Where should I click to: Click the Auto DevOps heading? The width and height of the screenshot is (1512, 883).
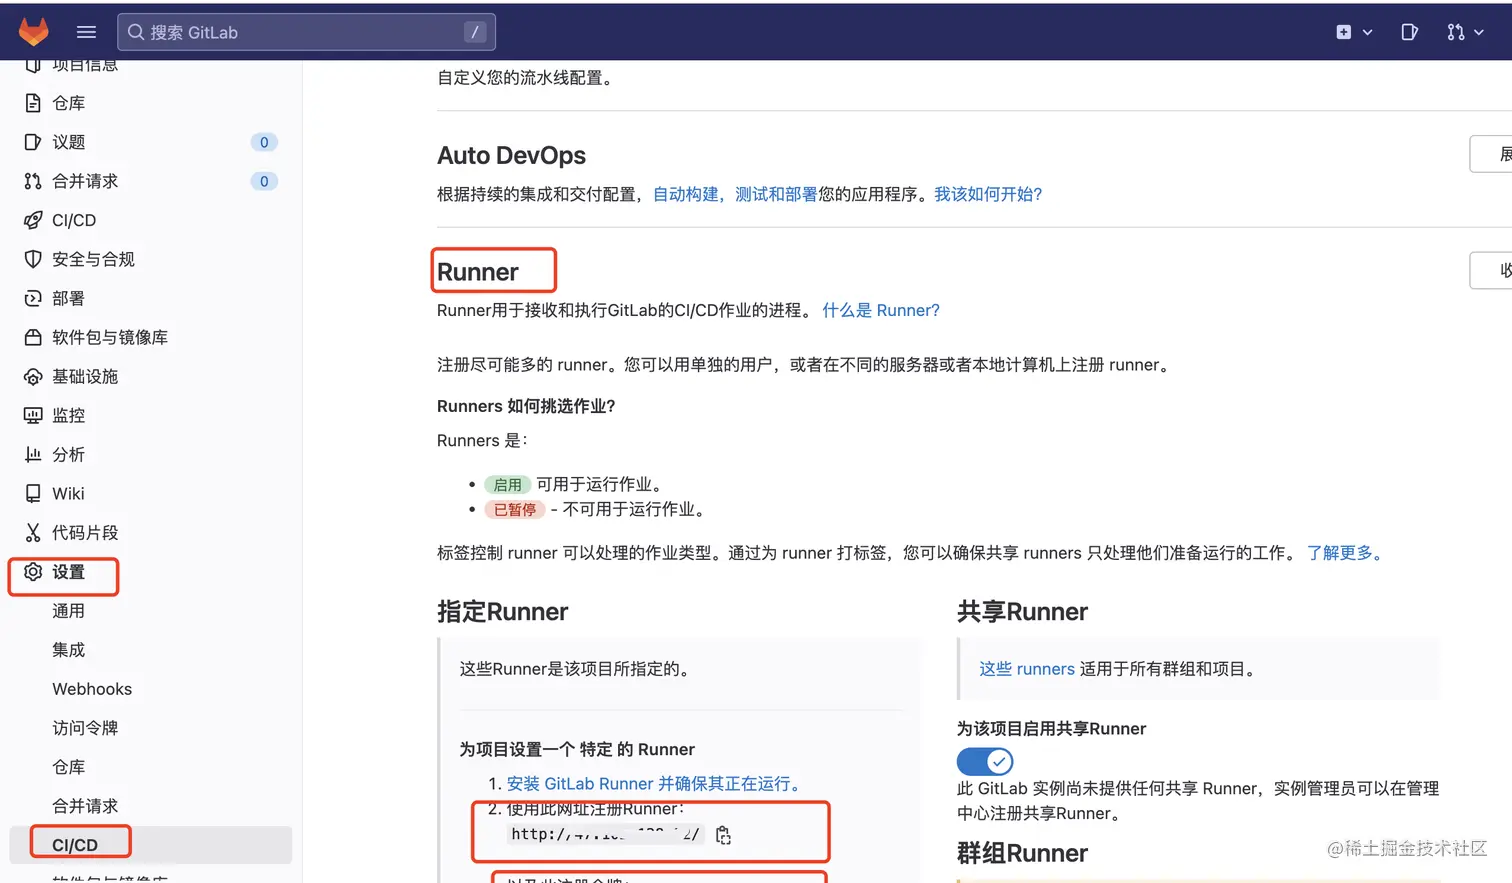[x=512, y=155]
